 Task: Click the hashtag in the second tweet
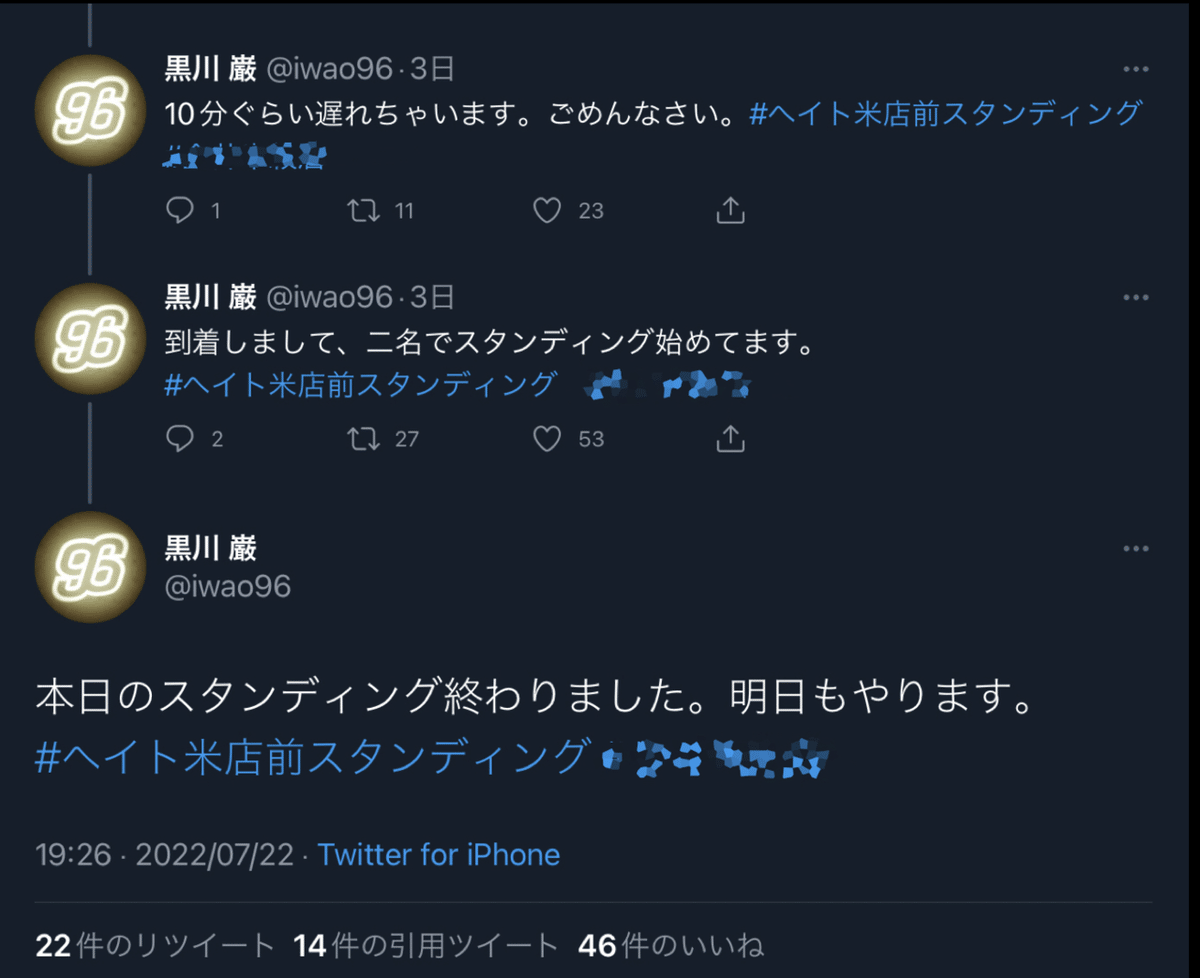(x=360, y=384)
